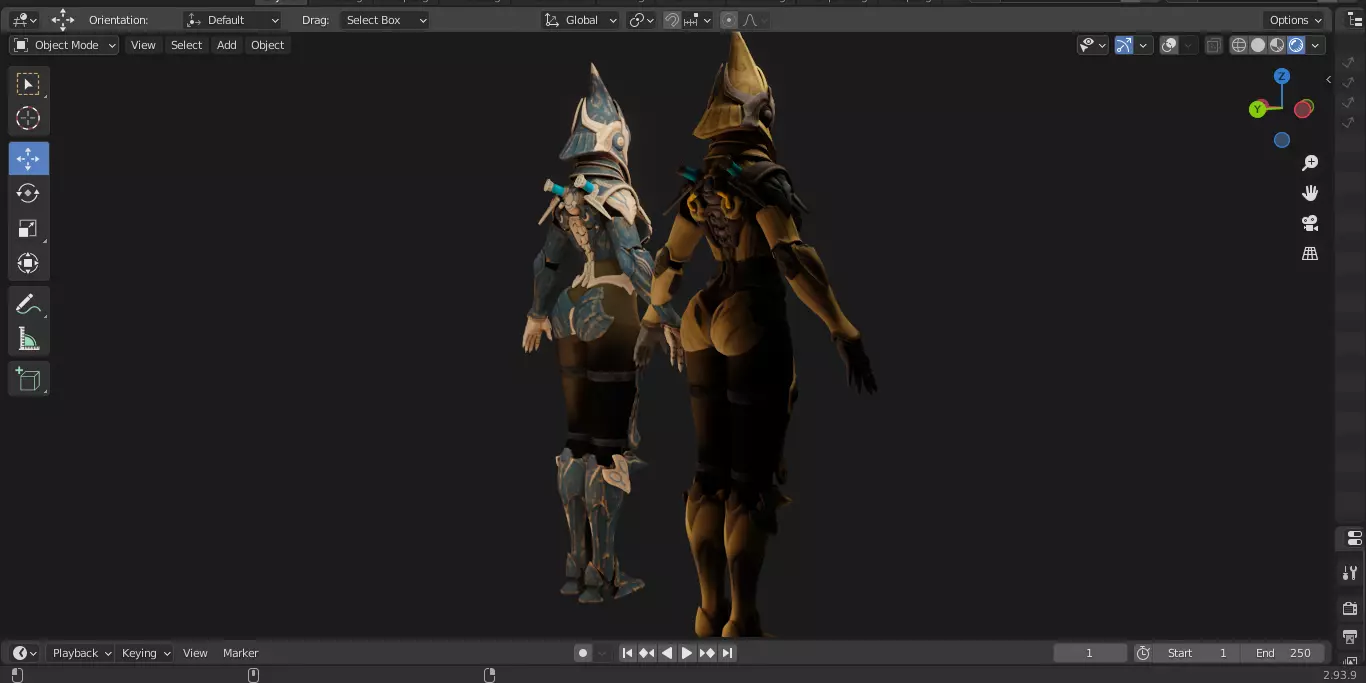This screenshot has height=683, width=1366.
Task: Pick the Scale tool
Action: [28, 228]
